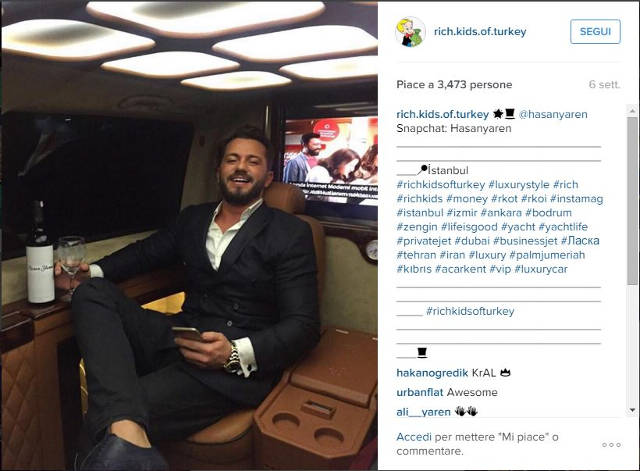Open the rich.kids.of.turkey profile avatar
This screenshot has width=640, height=471.
(410, 31)
